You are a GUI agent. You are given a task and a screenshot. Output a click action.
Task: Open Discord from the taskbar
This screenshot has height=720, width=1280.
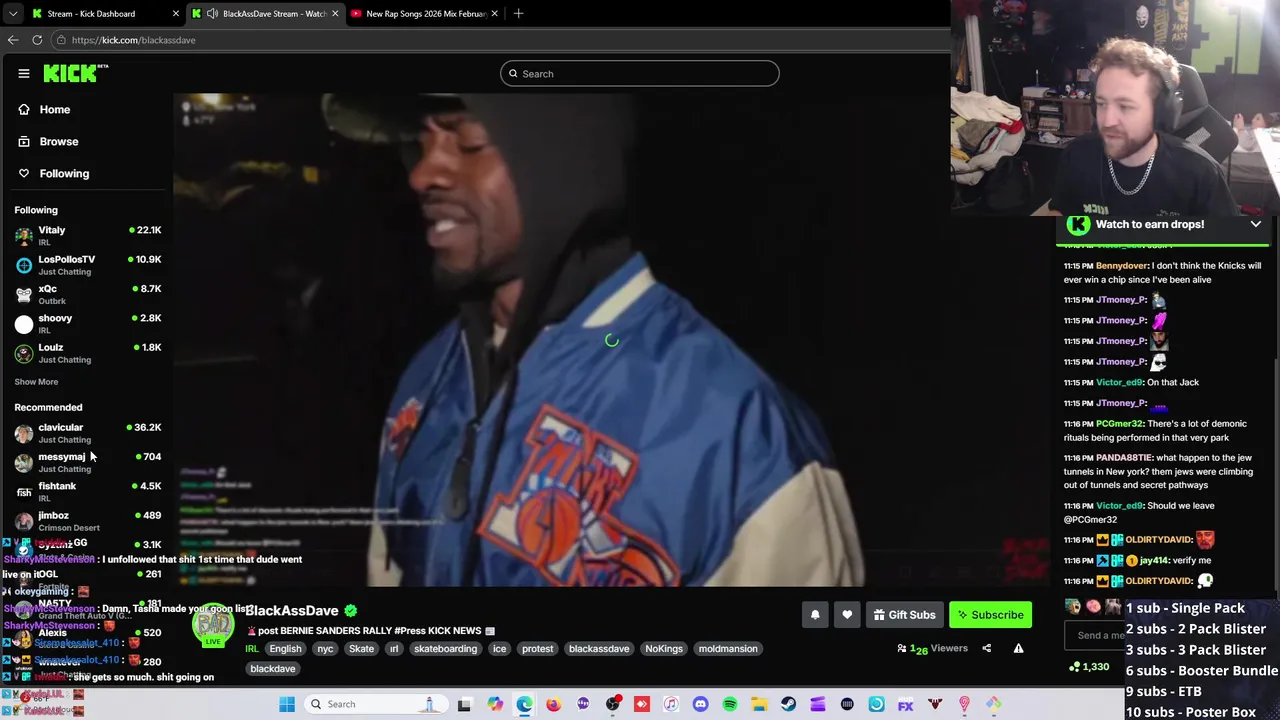700,704
